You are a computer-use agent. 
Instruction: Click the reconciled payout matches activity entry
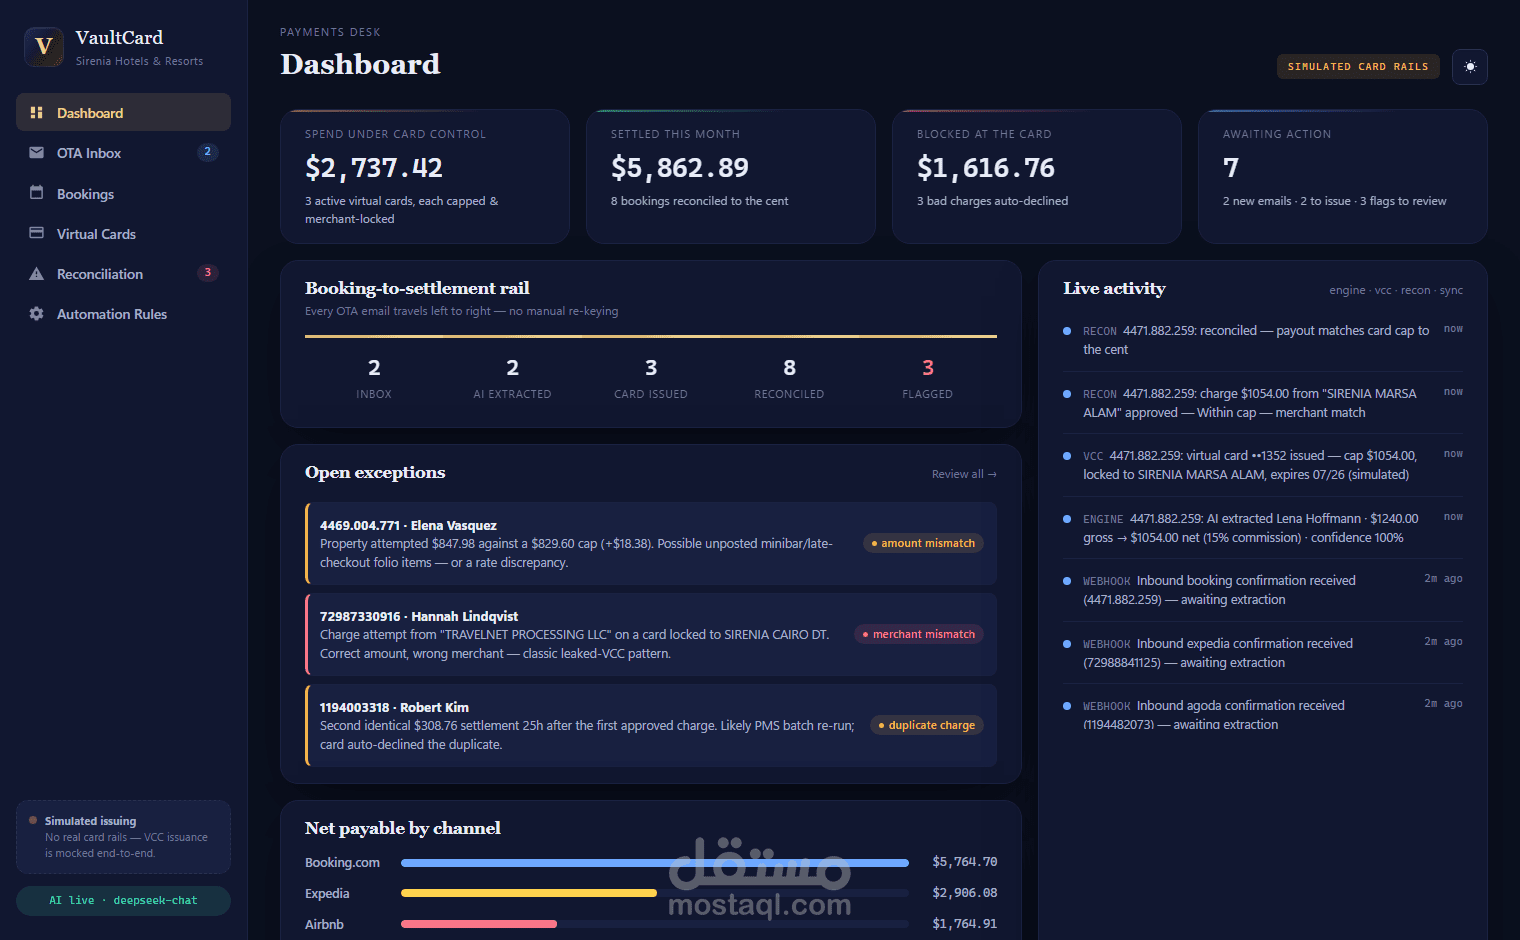pyautogui.click(x=1263, y=340)
